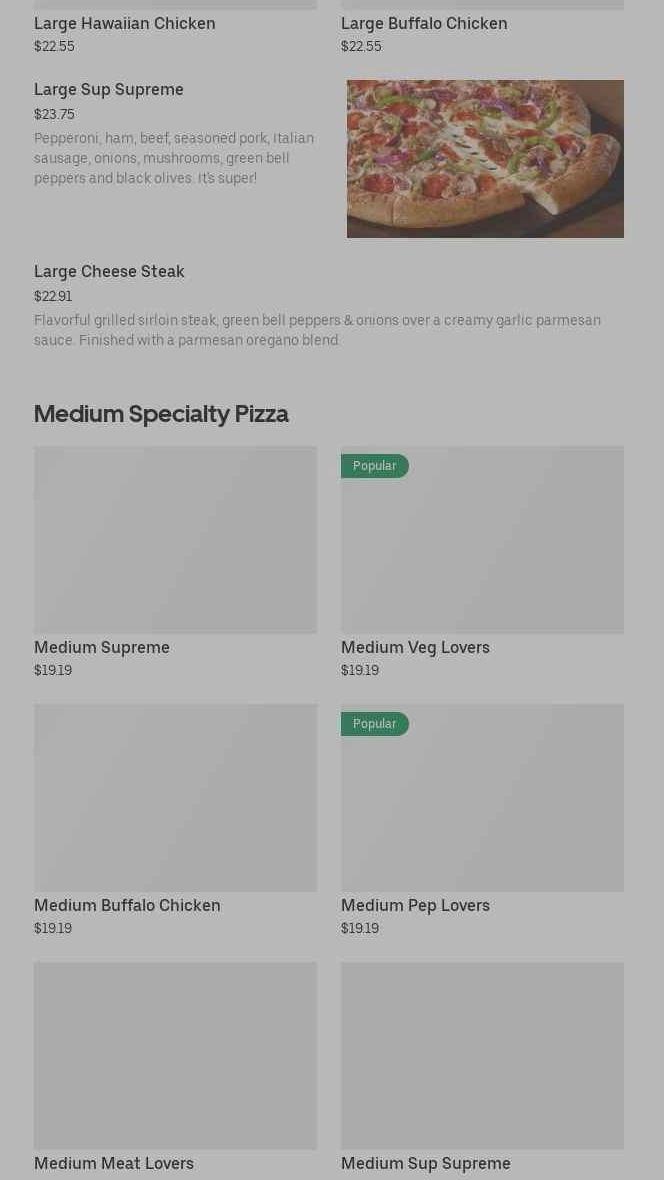This screenshot has width=664, height=1180.
Task: Click the Popular badge on Medium Veg Lovers
Action: click(x=374, y=466)
